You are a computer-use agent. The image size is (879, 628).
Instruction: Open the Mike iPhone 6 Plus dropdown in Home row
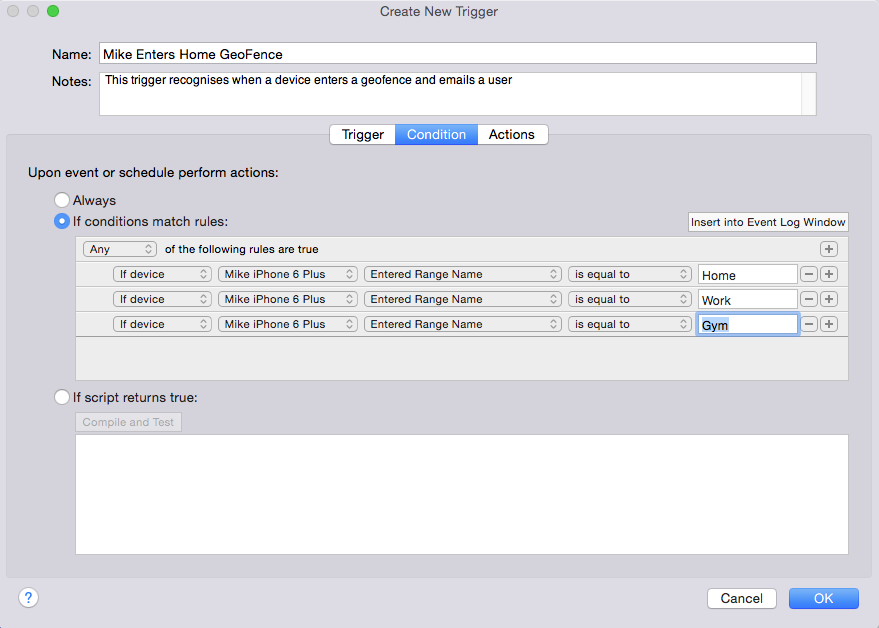coord(288,274)
